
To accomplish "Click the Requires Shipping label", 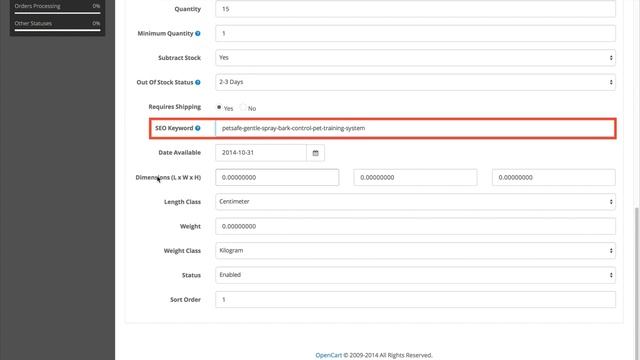I will pos(175,107).
